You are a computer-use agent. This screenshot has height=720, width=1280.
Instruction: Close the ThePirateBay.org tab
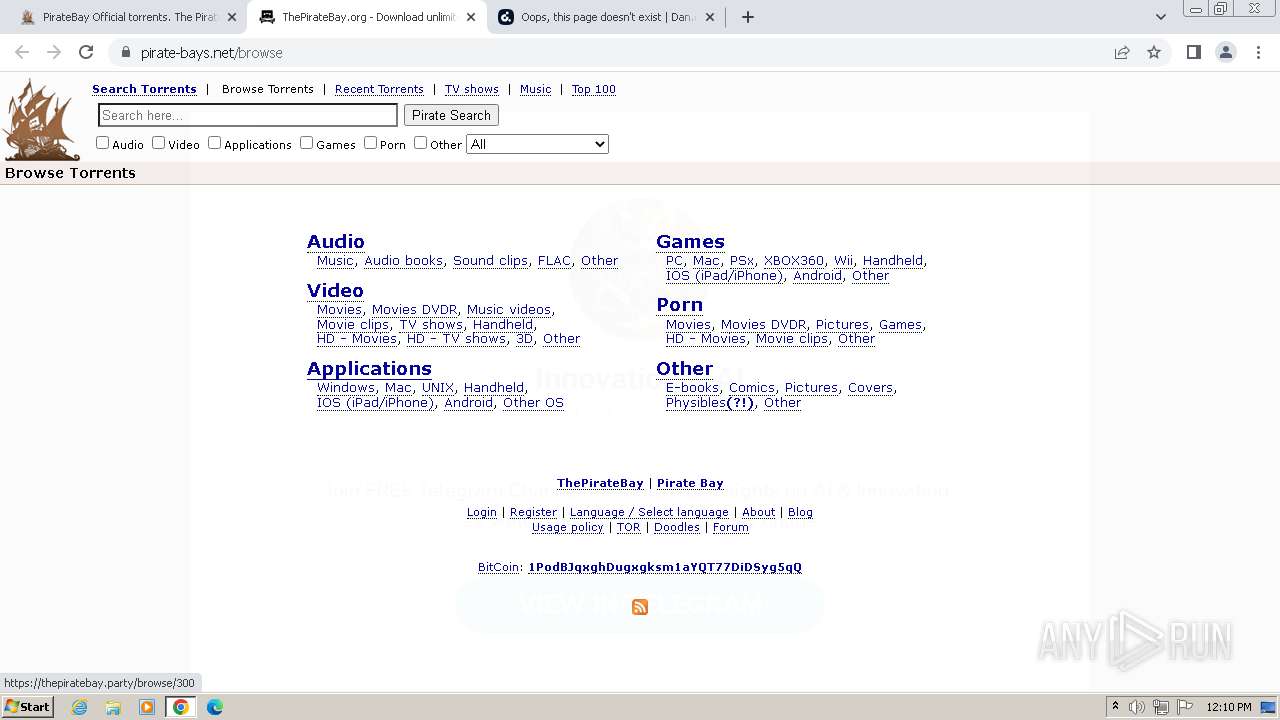[471, 17]
